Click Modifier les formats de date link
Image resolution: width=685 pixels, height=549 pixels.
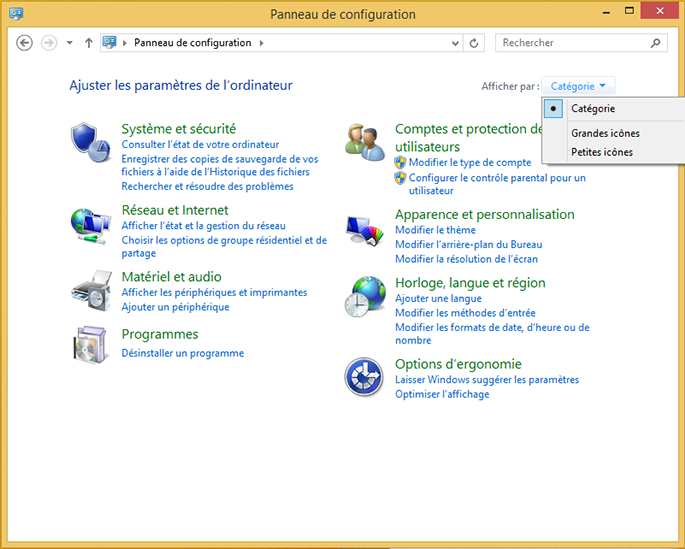point(492,334)
